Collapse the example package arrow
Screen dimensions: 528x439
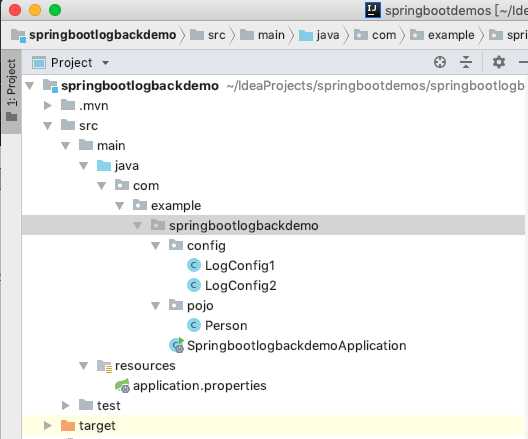(120, 206)
